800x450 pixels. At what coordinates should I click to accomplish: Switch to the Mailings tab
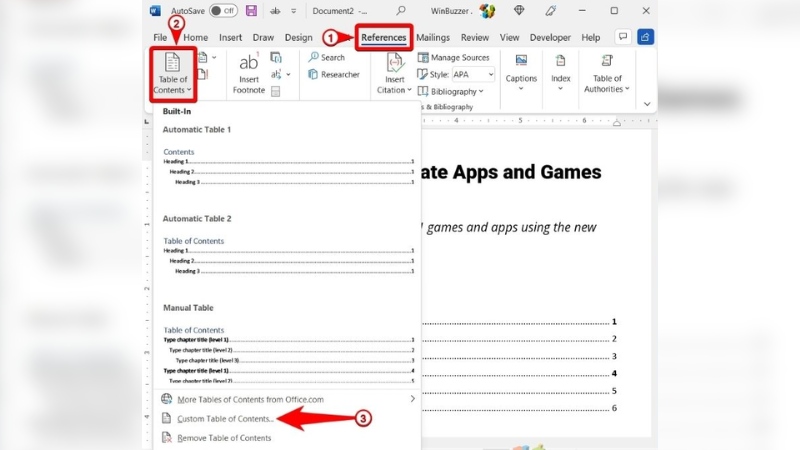click(x=434, y=37)
